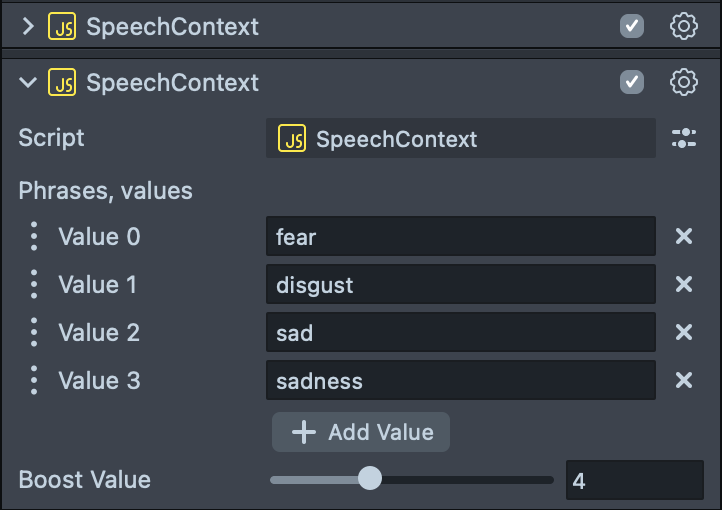Click the Boost Value number field
This screenshot has height=510, width=722.
[634, 480]
